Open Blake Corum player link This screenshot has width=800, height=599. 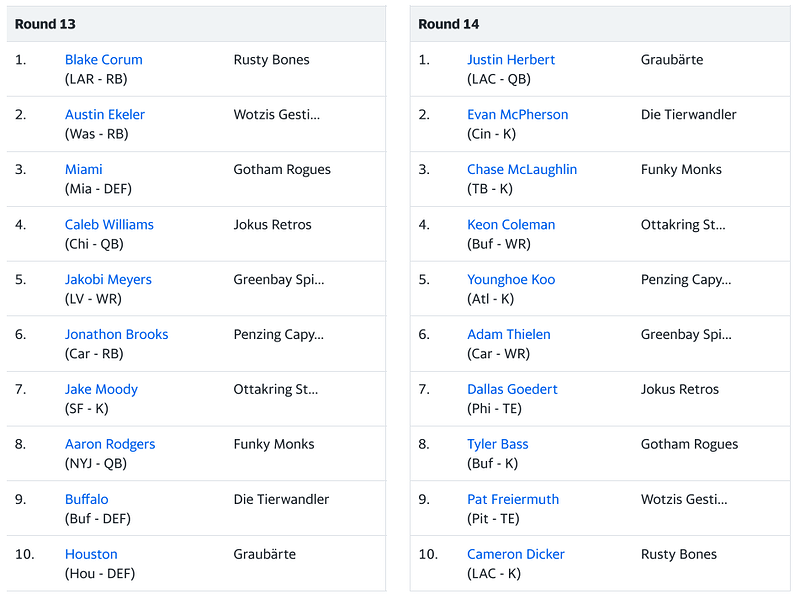pyautogui.click(x=103, y=60)
